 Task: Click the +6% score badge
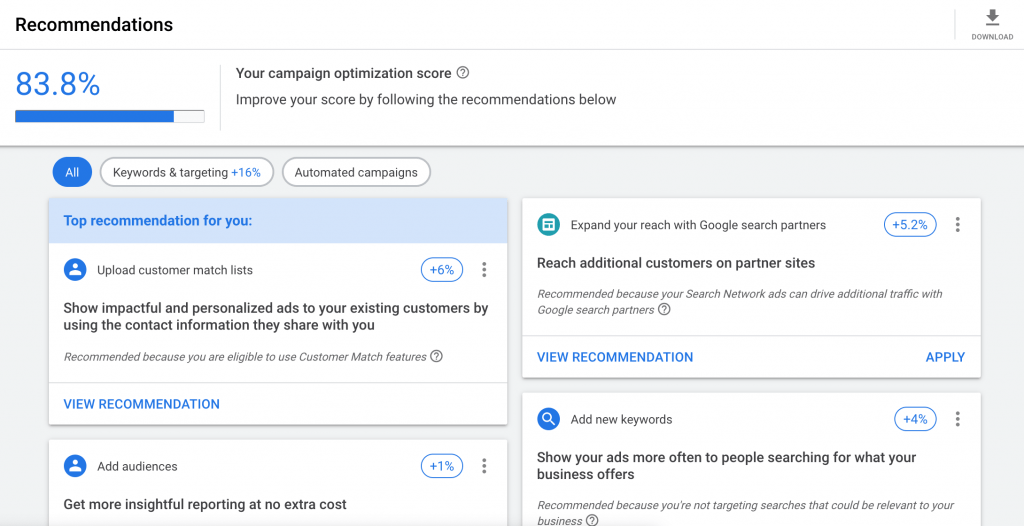pyautogui.click(x=442, y=270)
